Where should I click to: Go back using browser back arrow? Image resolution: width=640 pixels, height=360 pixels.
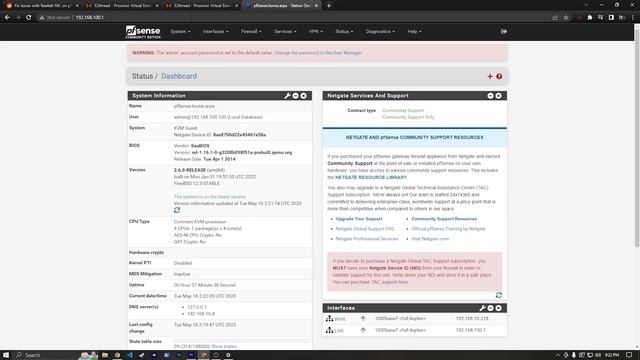tap(7, 18)
